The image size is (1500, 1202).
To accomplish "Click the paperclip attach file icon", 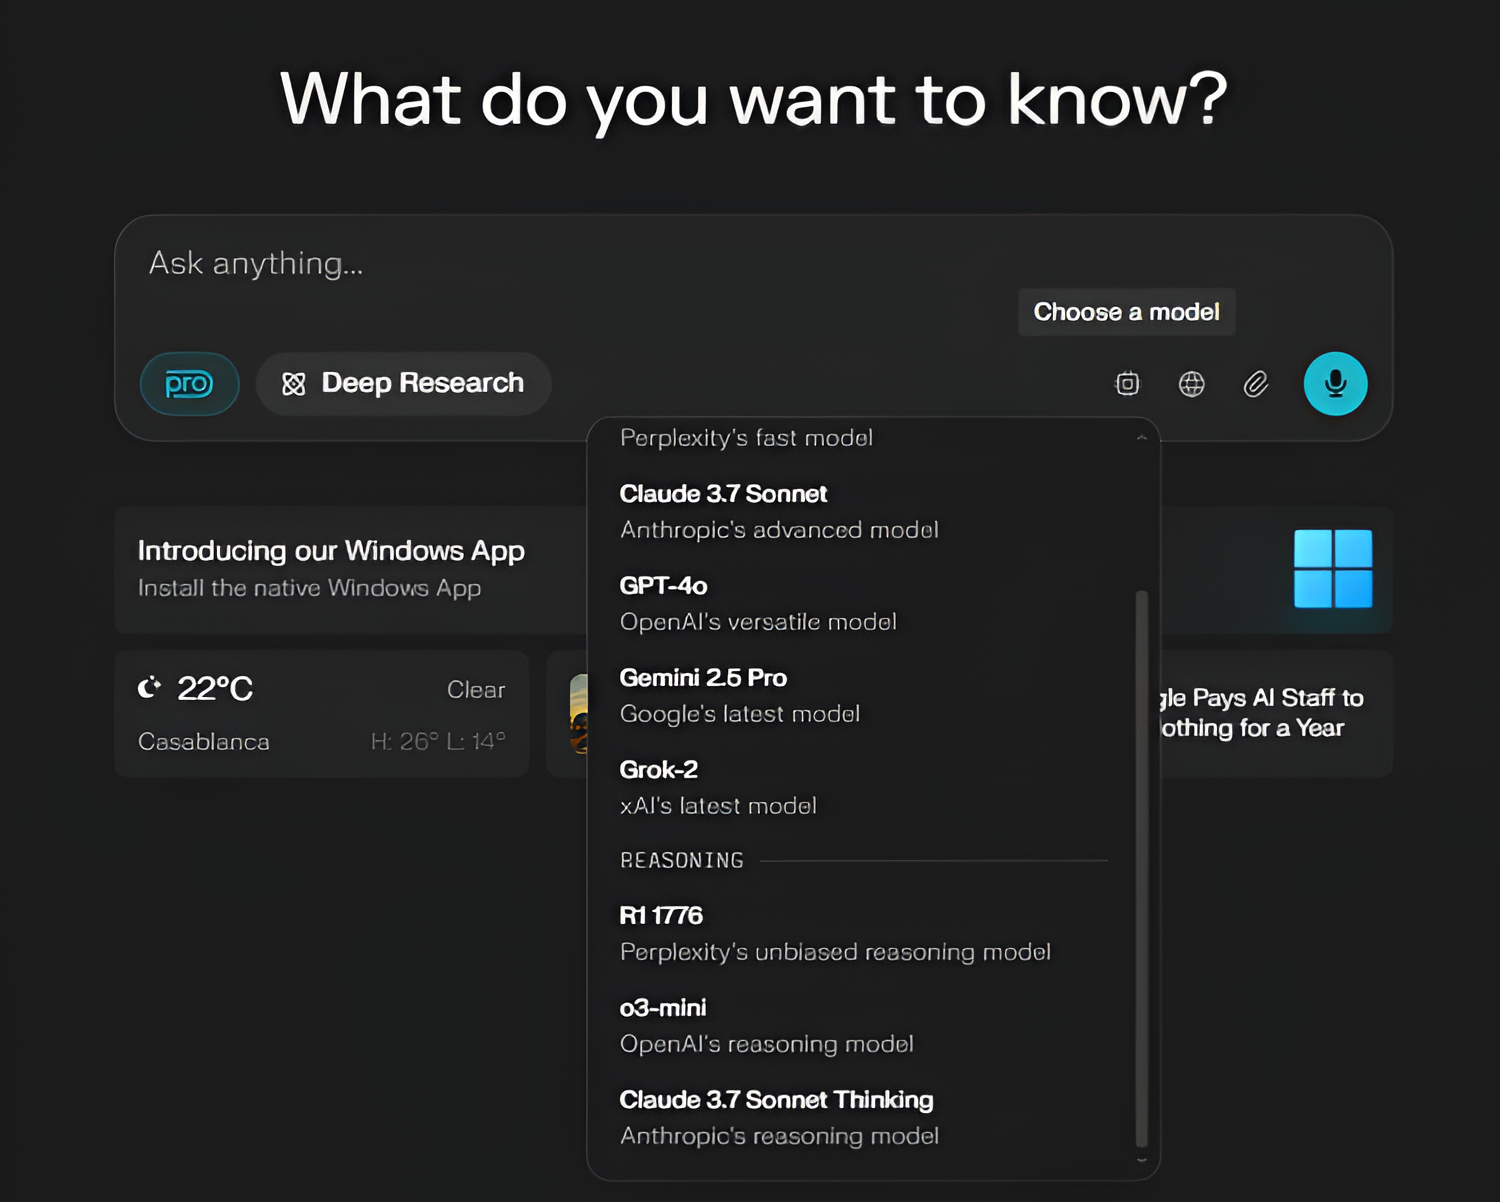I will click(x=1256, y=384).
